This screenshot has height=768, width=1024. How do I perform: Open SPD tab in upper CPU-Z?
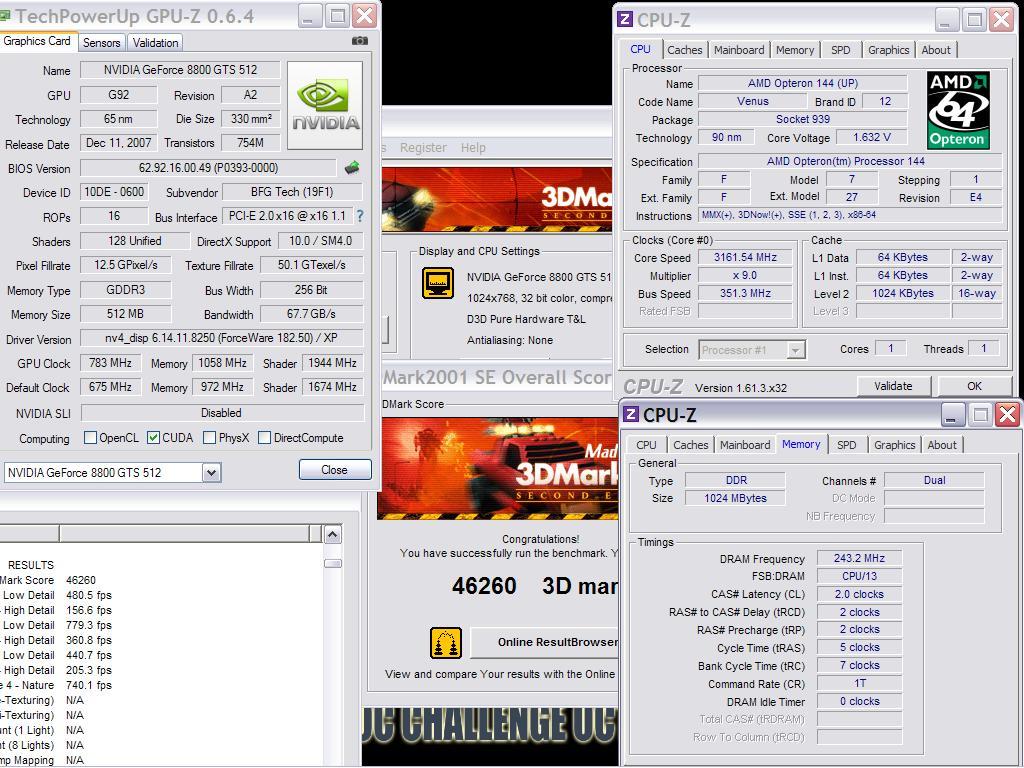(x=840, y=50)
